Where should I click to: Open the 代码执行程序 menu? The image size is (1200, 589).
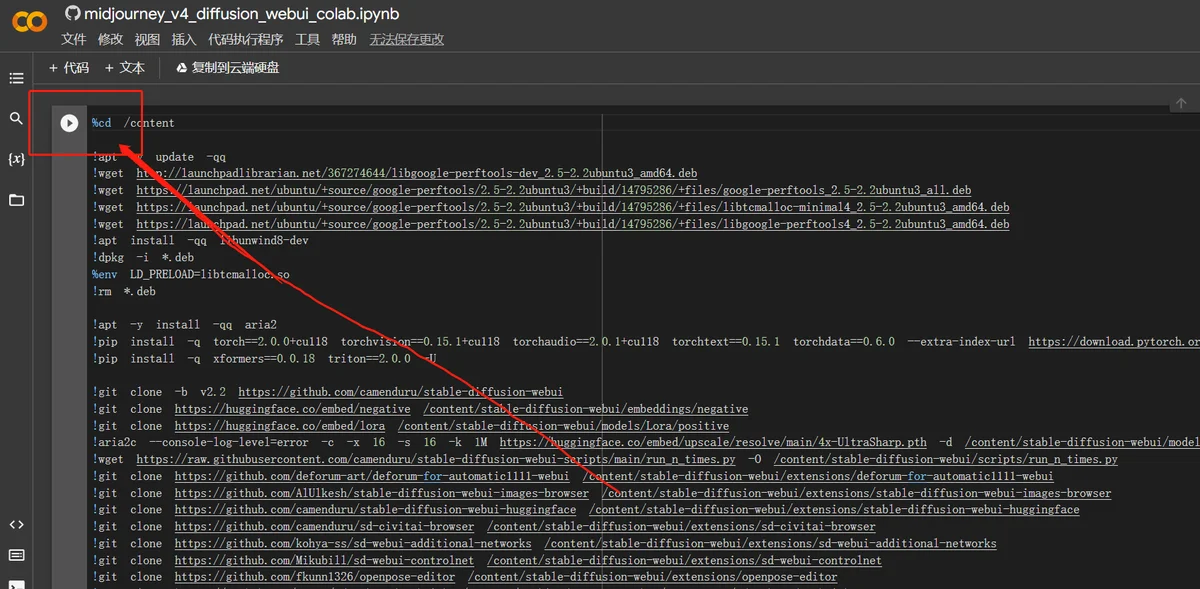(246, 39)
